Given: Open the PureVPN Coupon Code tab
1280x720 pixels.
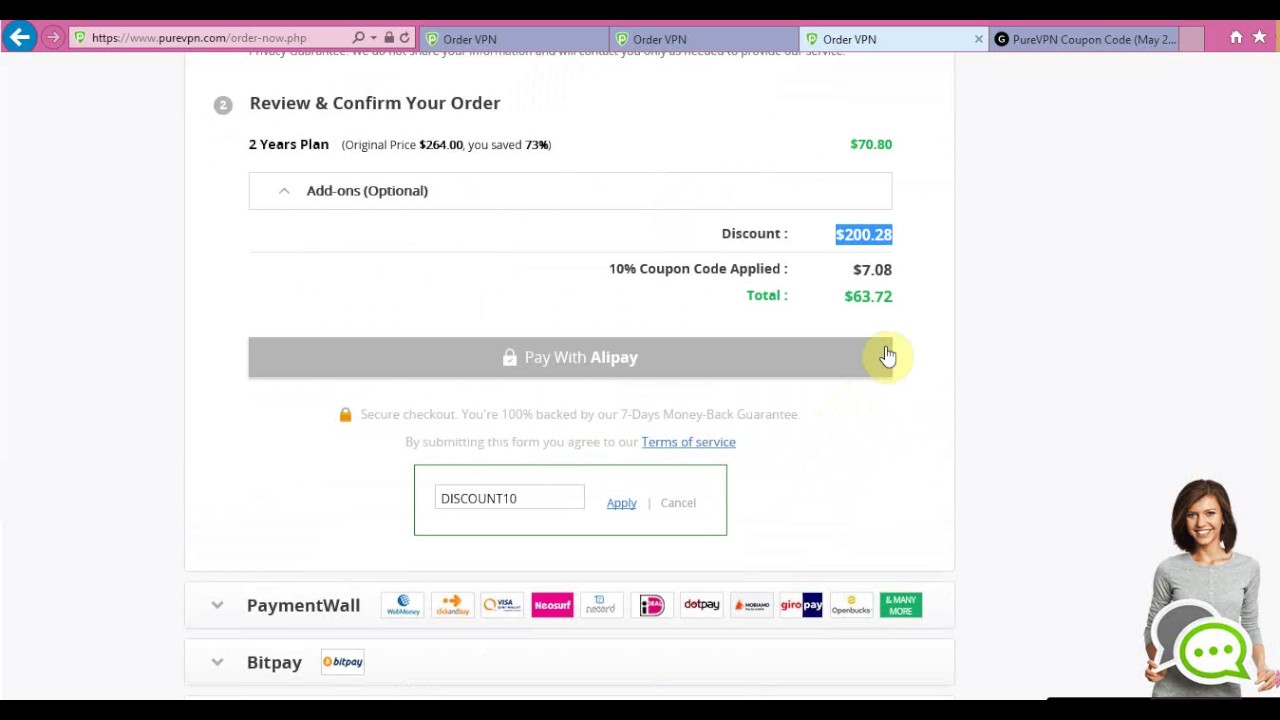Looking at the screenshot, I should click(1085, 39).
